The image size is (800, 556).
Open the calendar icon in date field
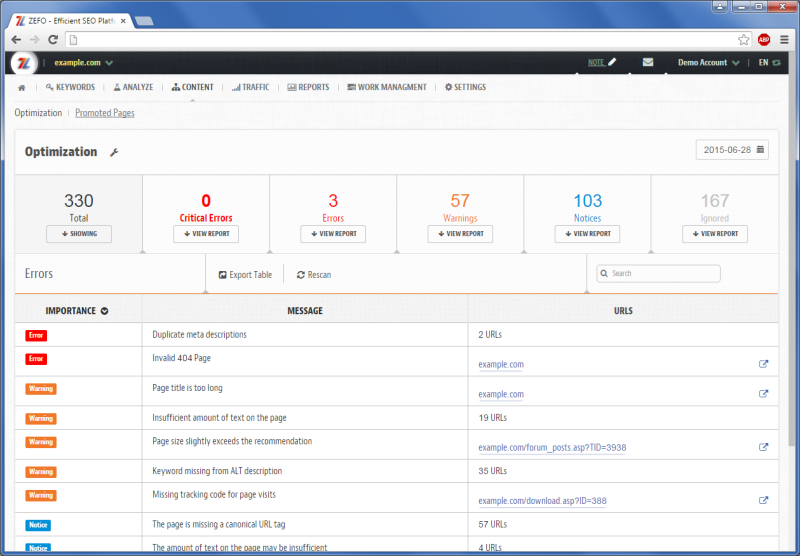tap(760, 149)
